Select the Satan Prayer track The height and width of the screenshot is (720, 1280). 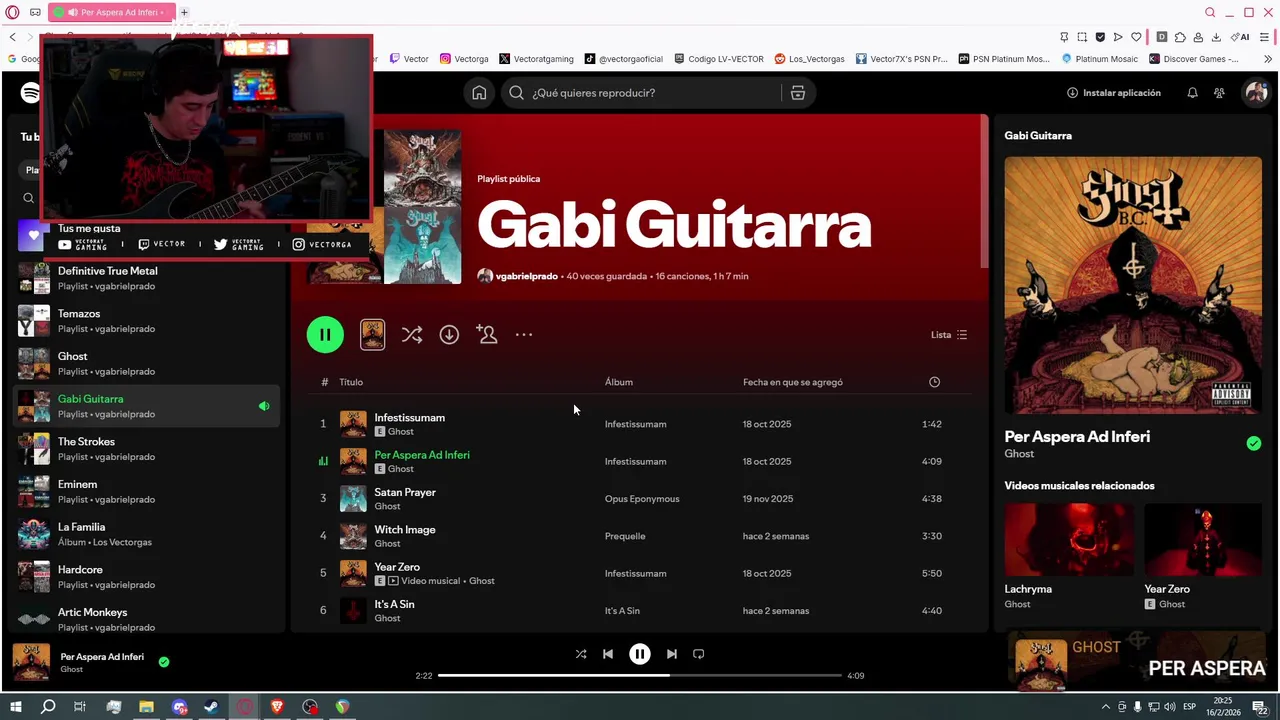tap(640, 499)
